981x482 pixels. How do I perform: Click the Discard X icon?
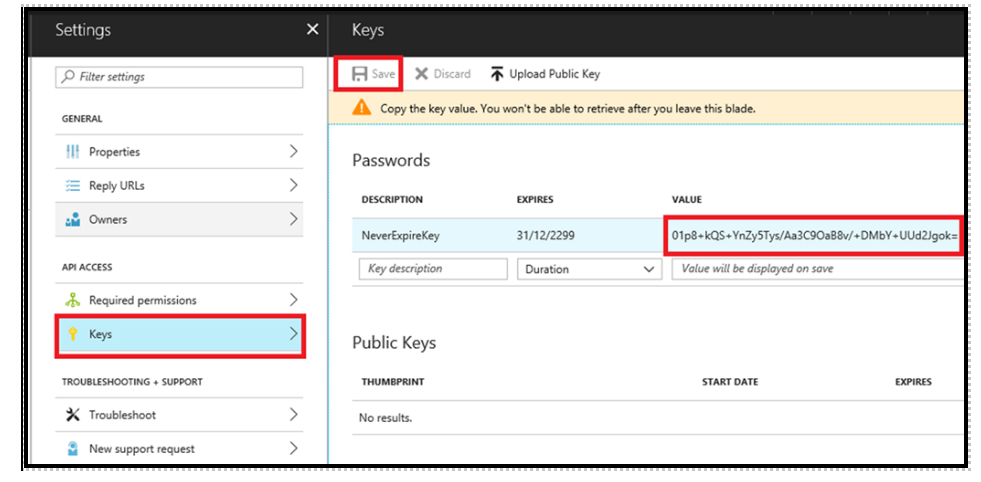pos(422,74)
